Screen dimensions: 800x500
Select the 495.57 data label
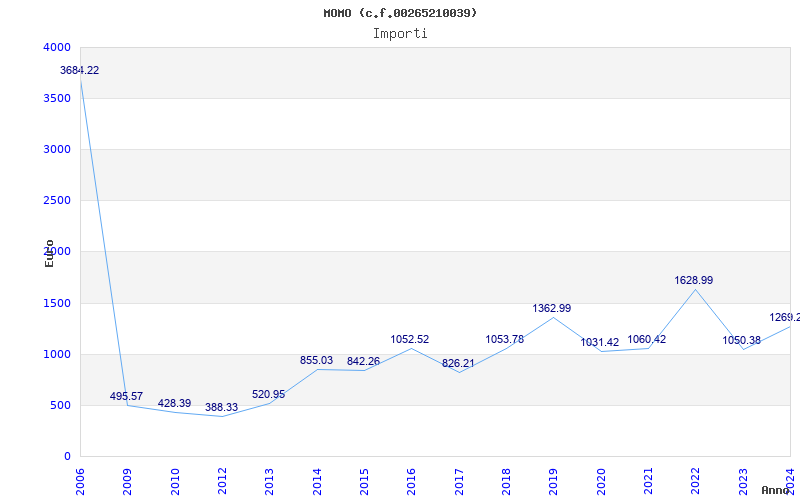click(126, 396)
